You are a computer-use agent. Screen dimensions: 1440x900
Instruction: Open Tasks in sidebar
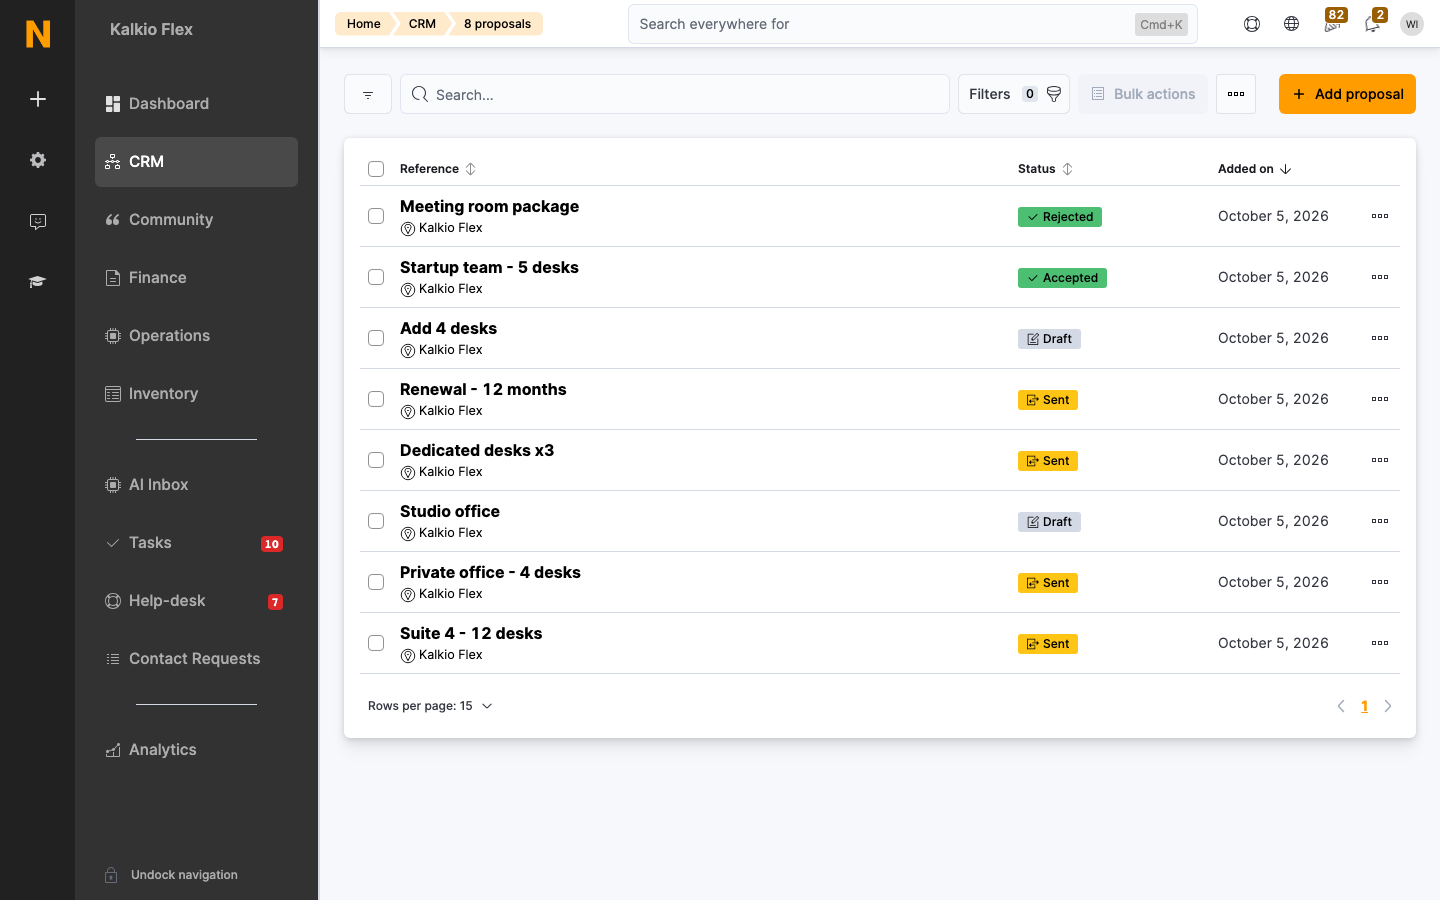pos(196,543)
